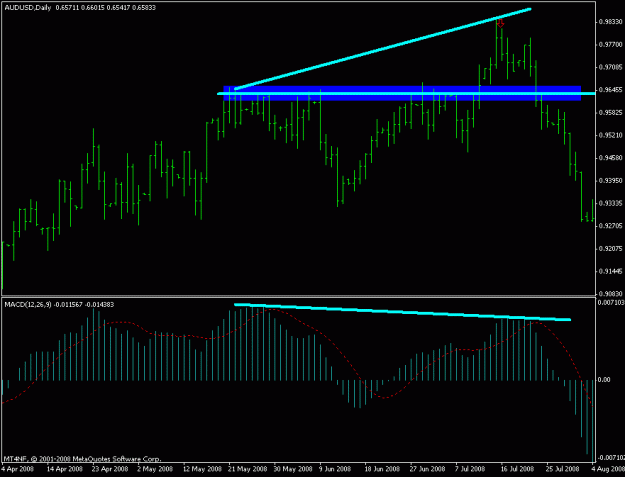The height and width of the screenshot is (477, 625).
Task: Click the 0.93950 price axis label
Action: (x=610, y=181)
